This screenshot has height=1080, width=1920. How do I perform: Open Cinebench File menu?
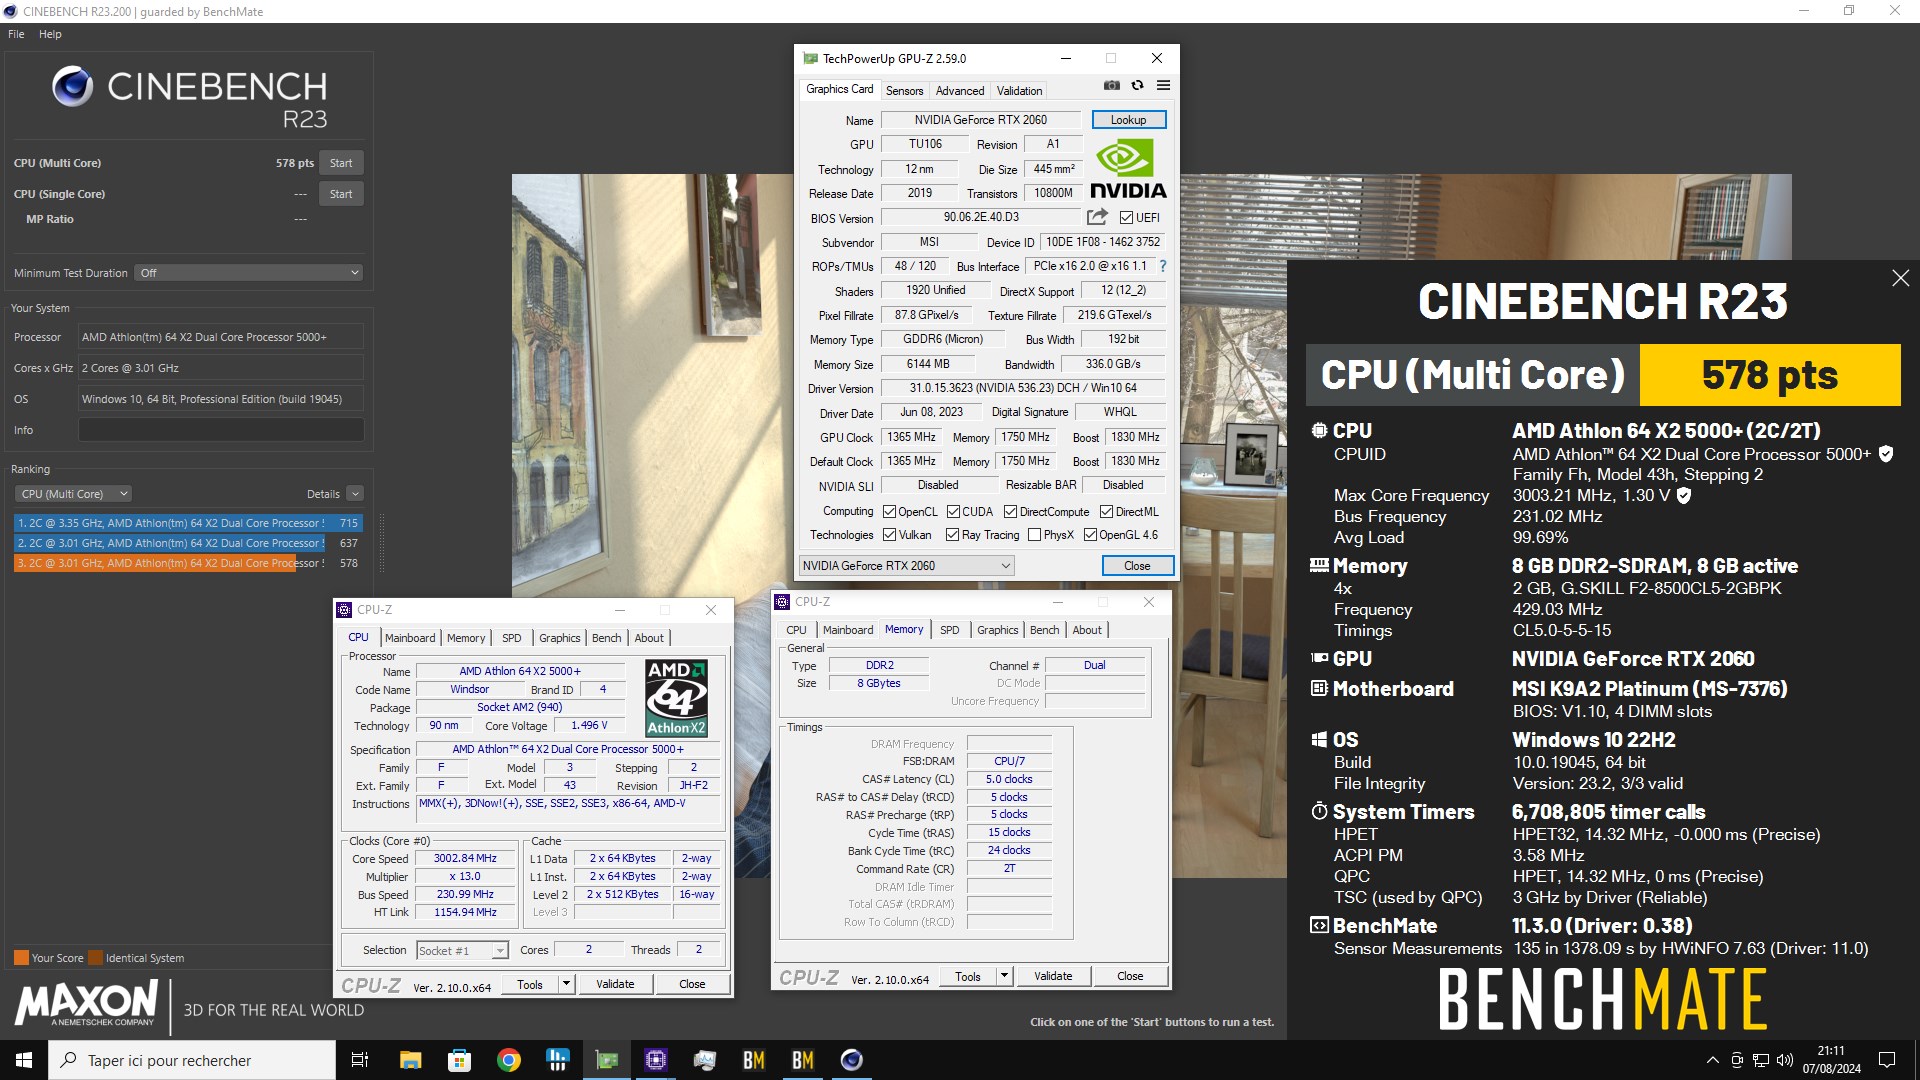click(x=16, y=34)
